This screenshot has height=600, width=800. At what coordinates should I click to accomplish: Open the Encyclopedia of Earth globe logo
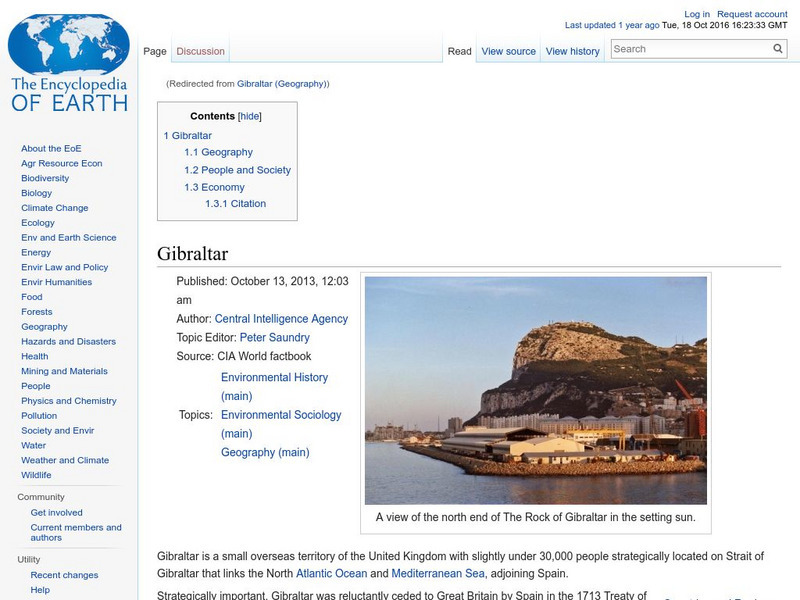(69, 62)
